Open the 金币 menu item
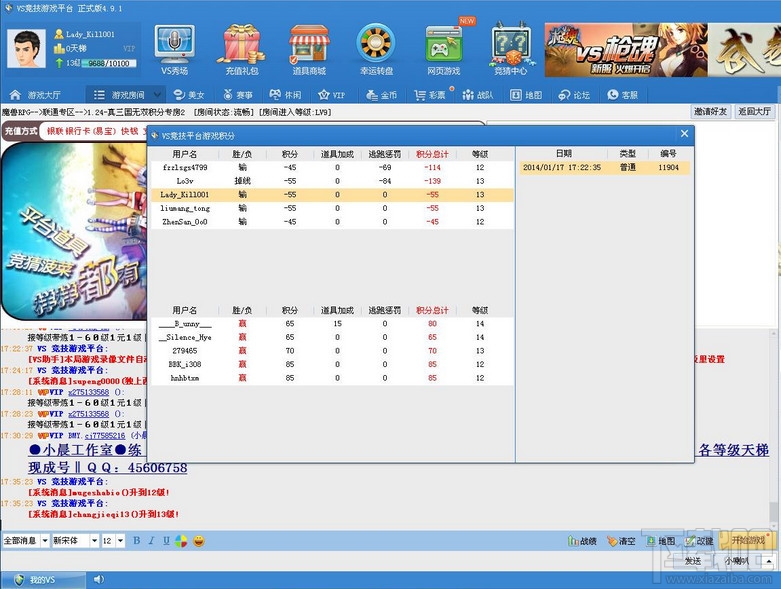Screen dimensions: 781x589 (382, 95)
